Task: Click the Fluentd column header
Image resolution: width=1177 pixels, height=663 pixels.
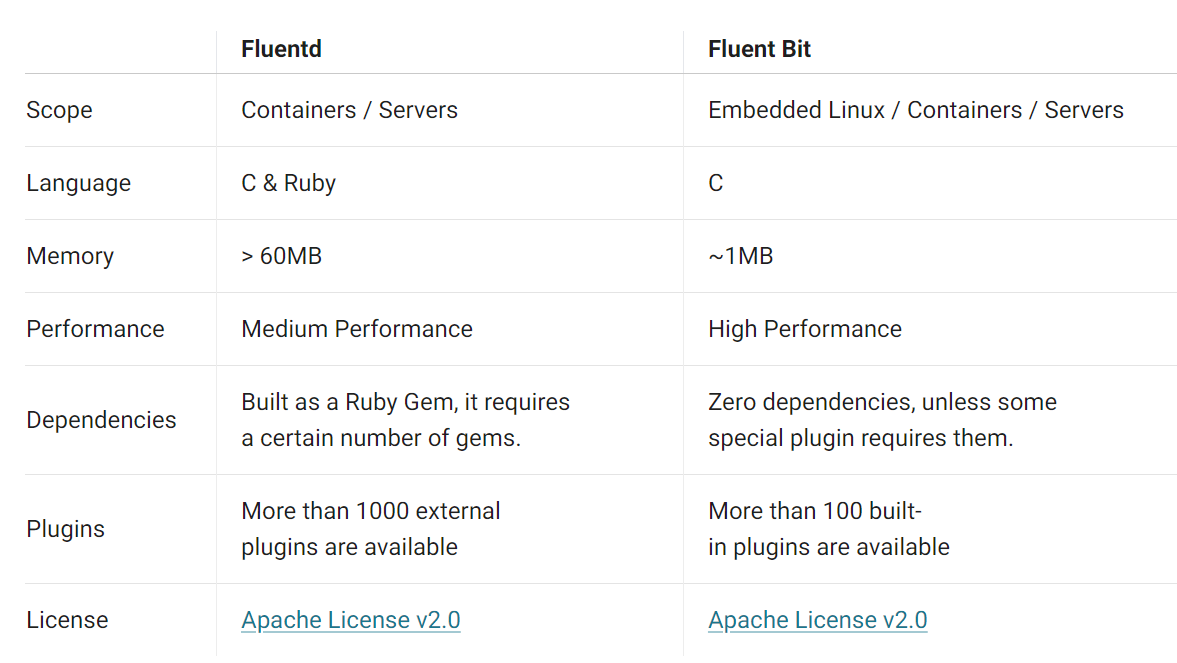Action: pyautogui.click(x=281, y=49)
